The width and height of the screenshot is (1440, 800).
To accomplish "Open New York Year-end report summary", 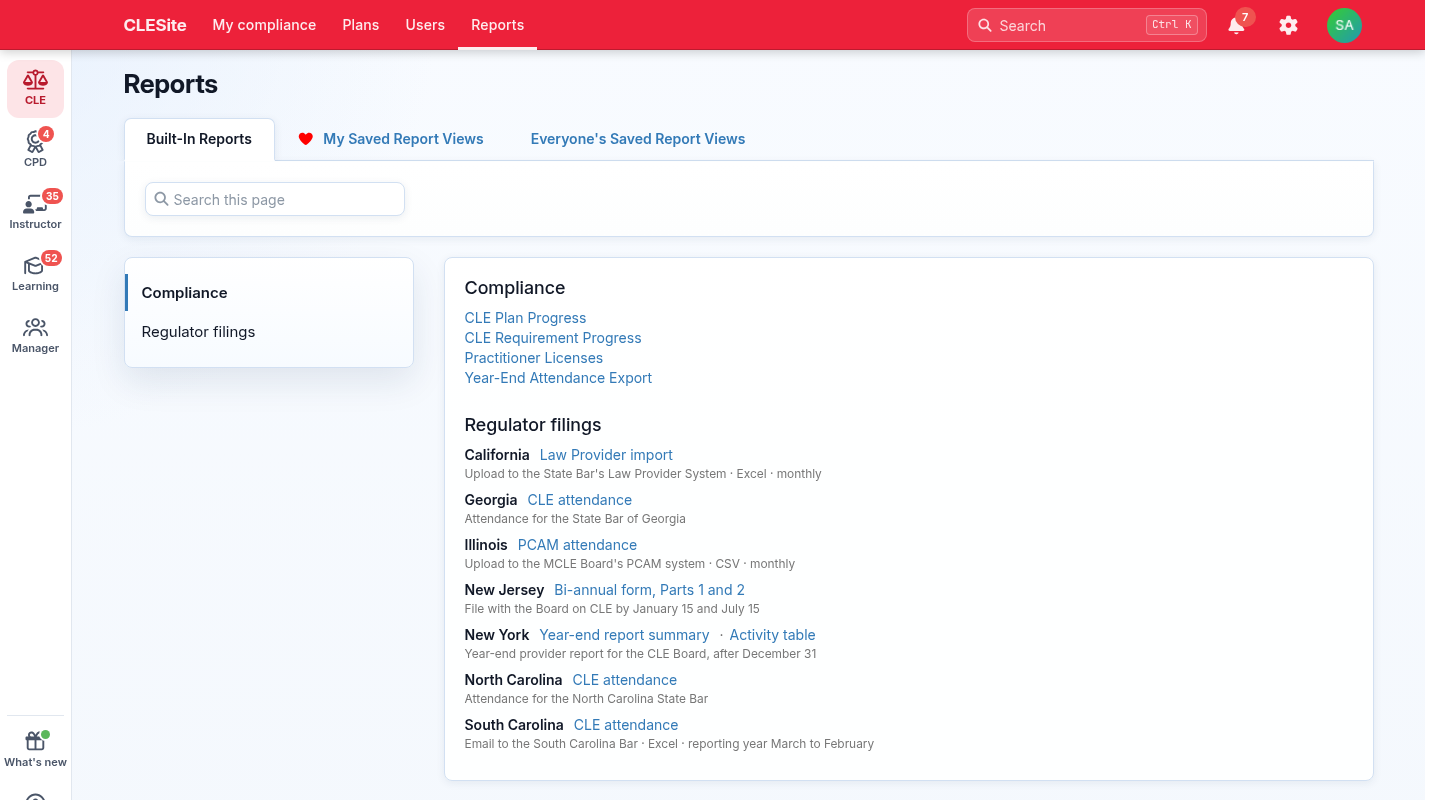I will (624, 635).
